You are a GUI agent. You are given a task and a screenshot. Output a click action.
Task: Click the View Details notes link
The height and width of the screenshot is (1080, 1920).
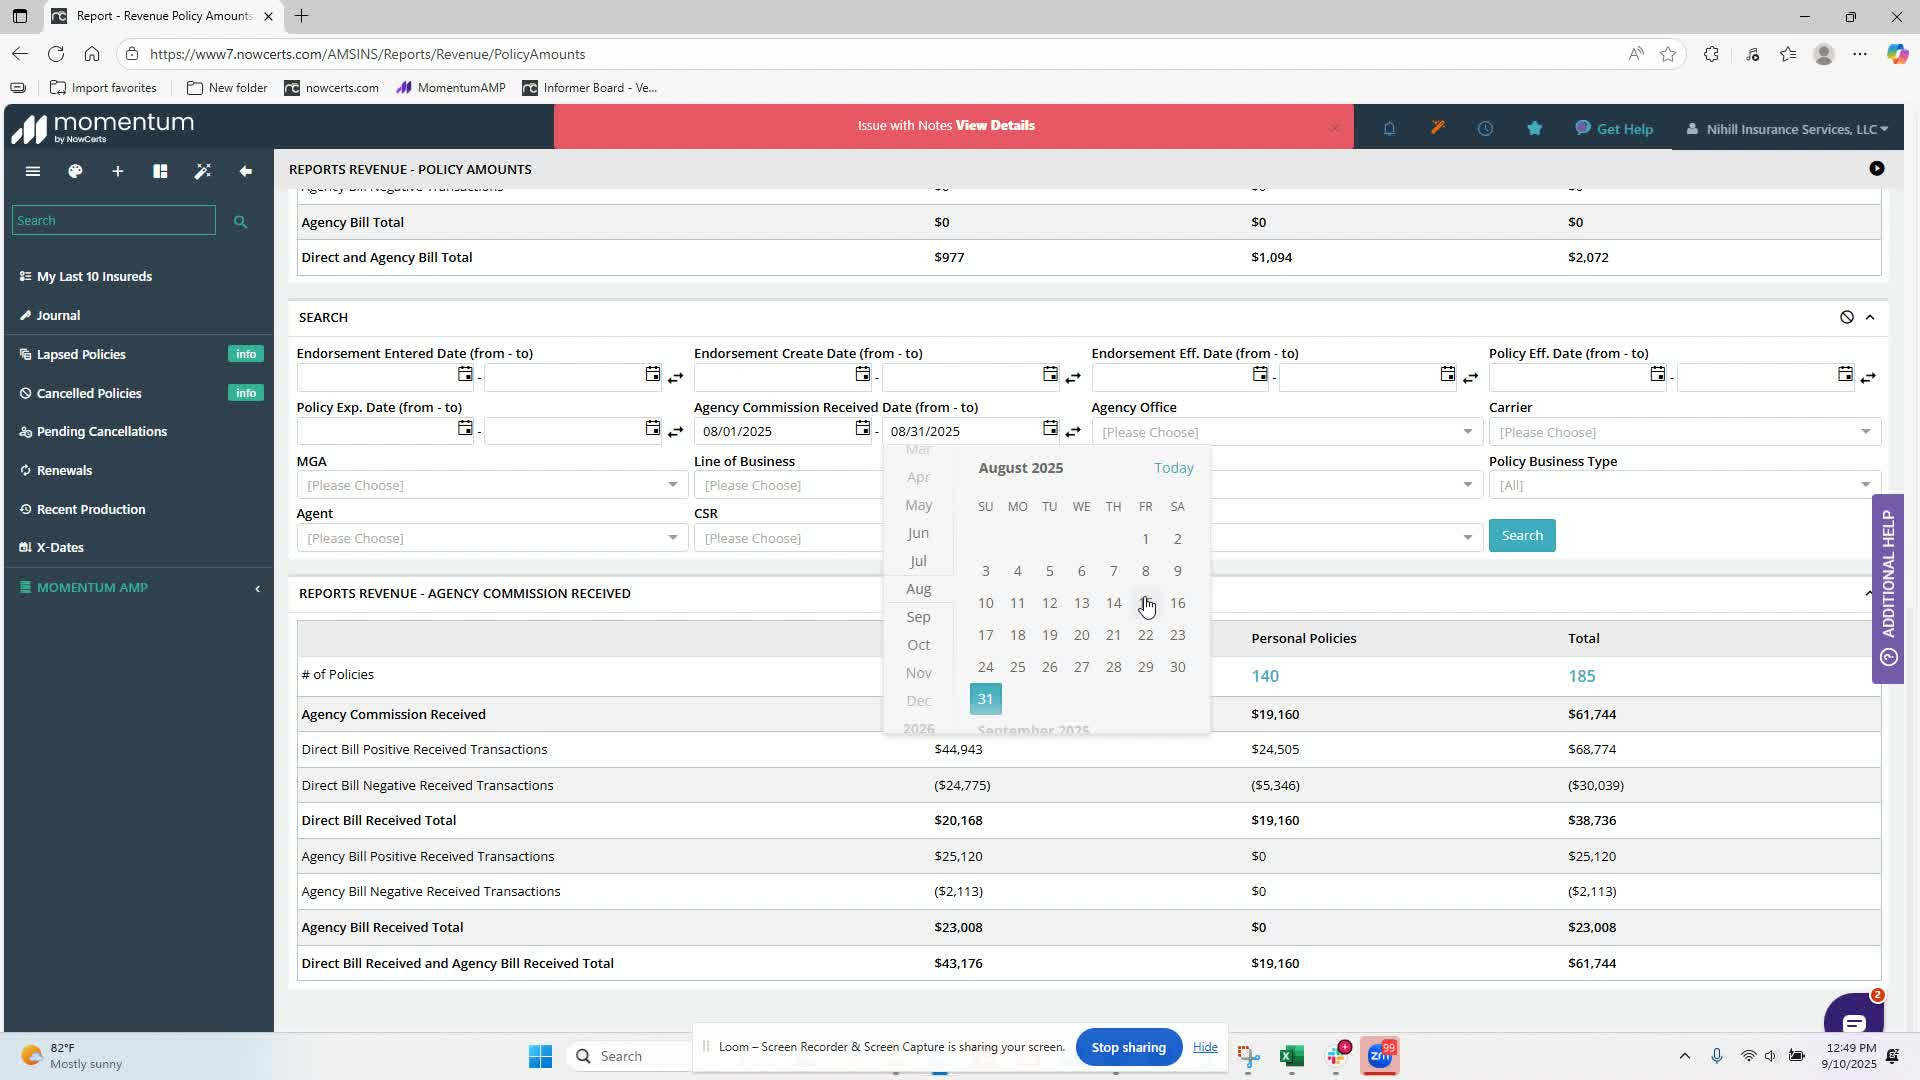(994, 125)
